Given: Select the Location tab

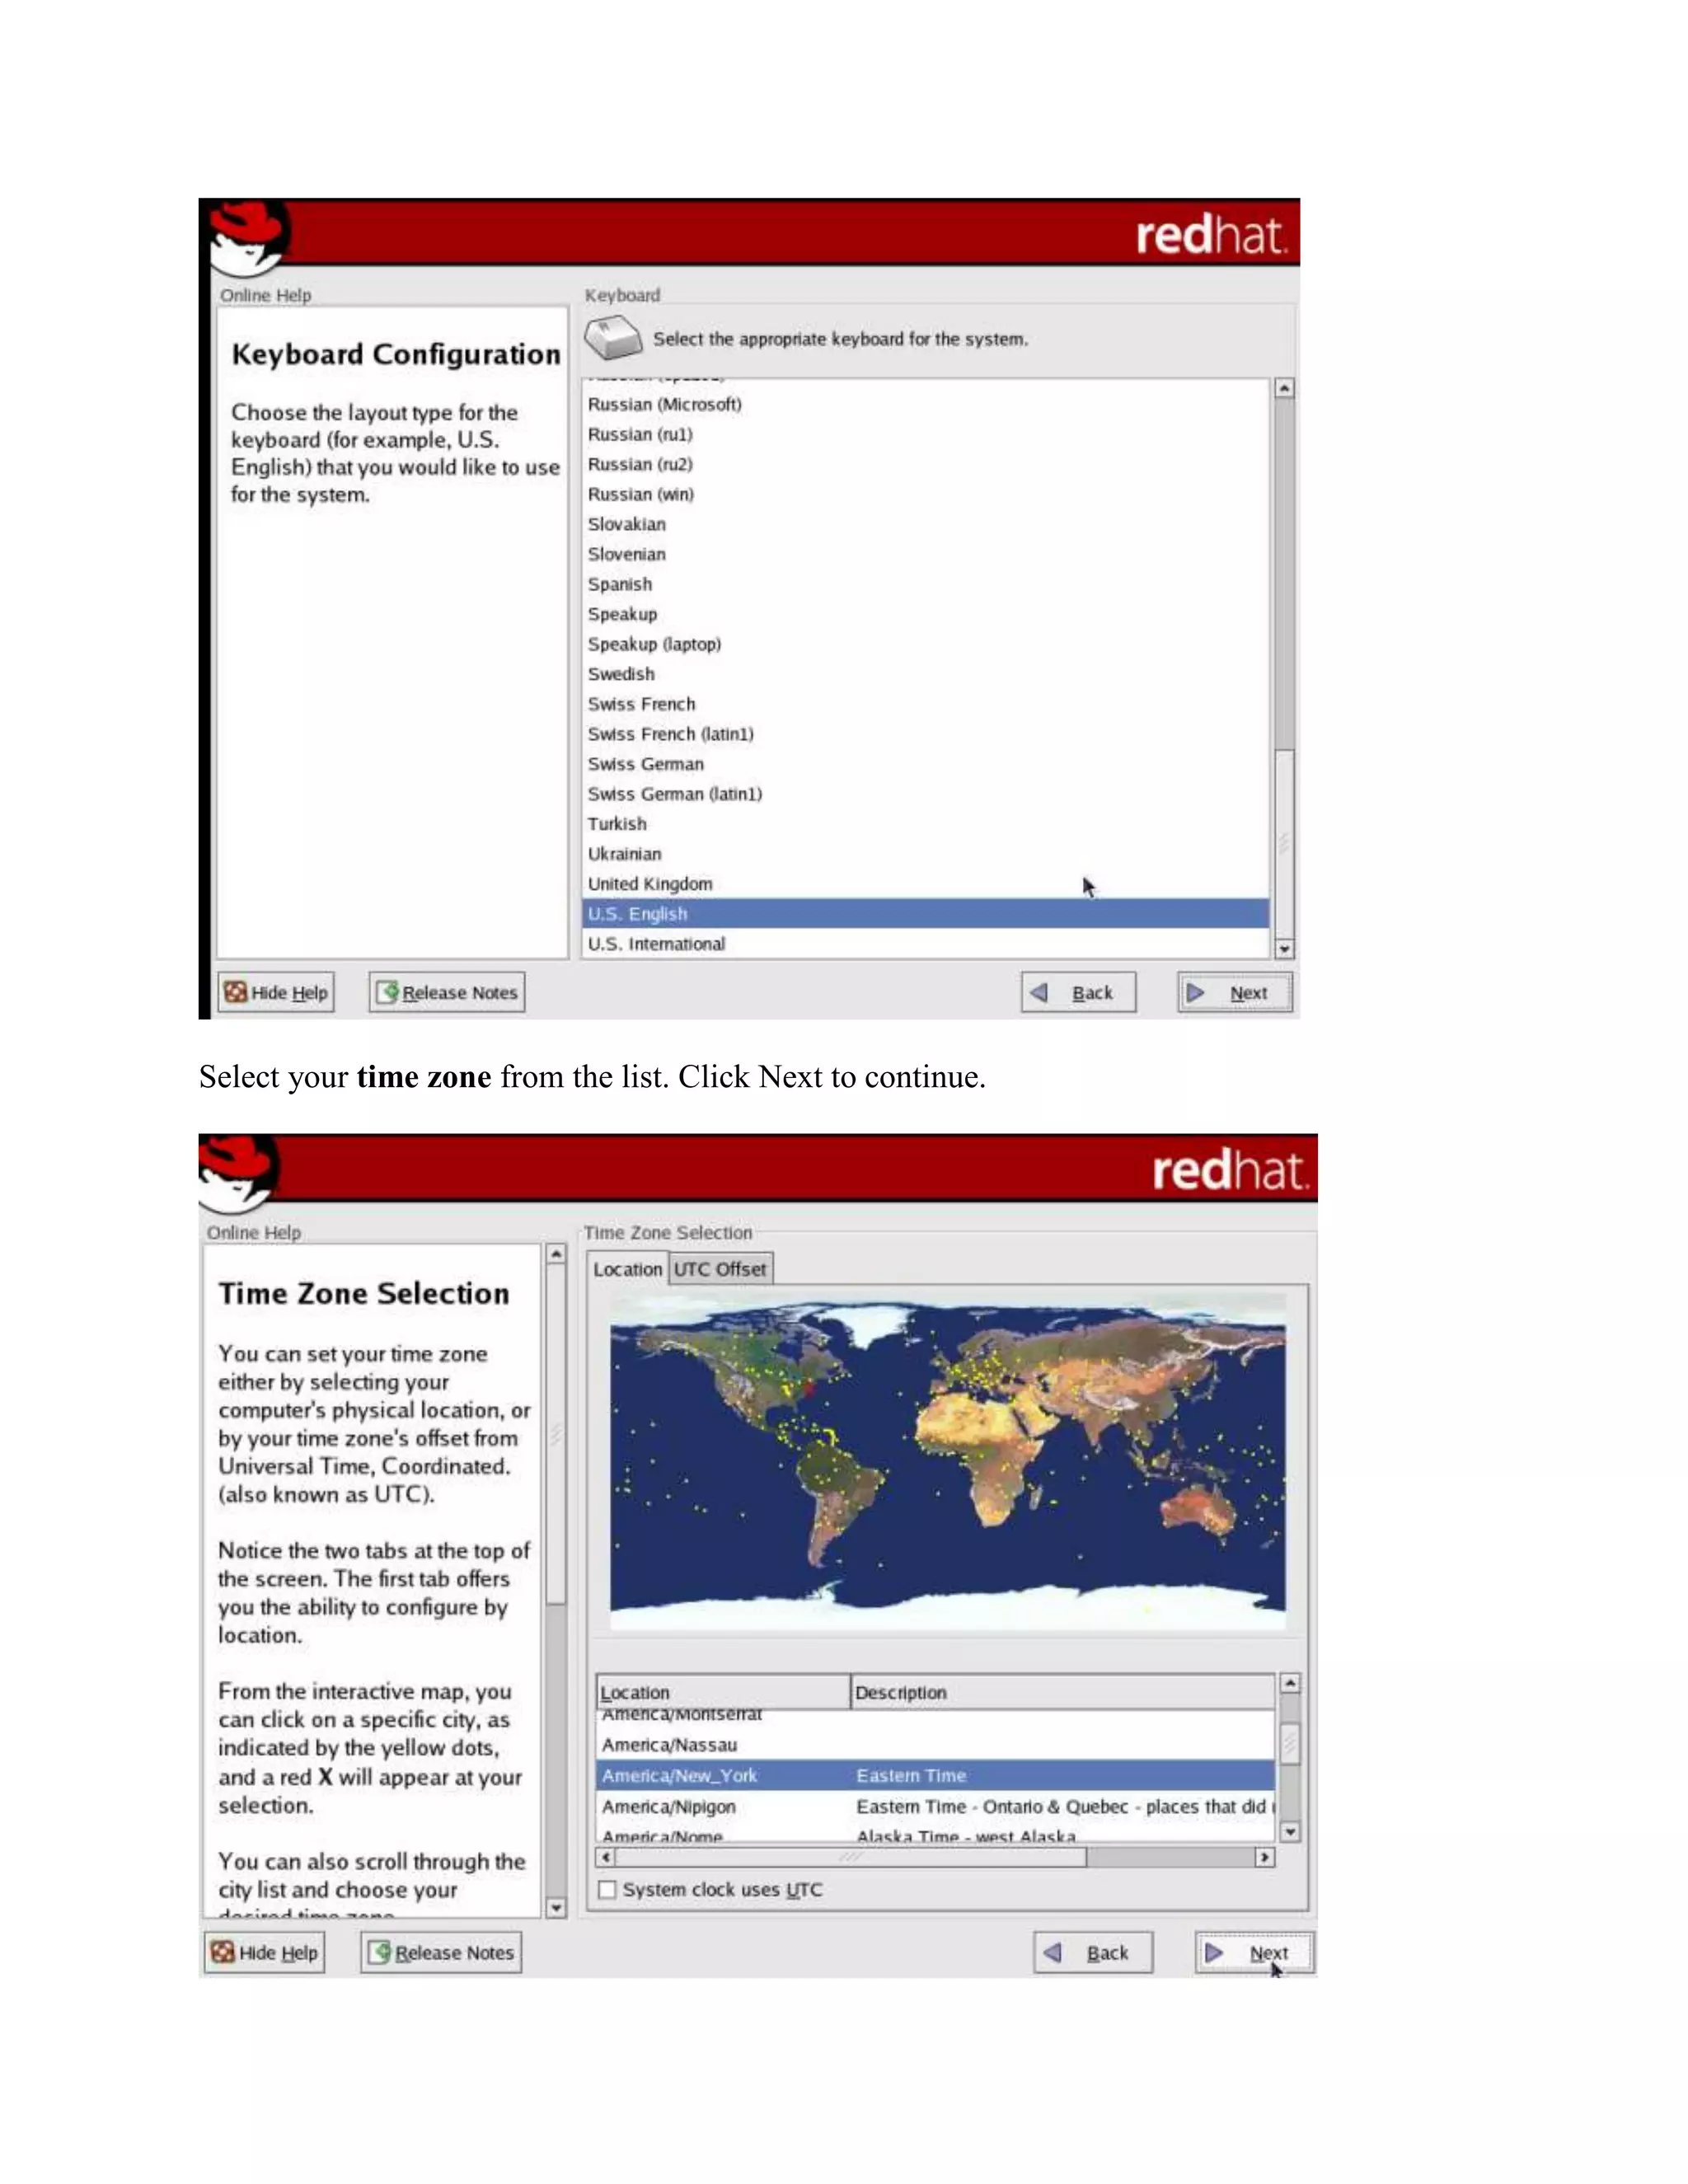Looking at the screenshot, I should pyautogui.click(x=627, y=1269).
